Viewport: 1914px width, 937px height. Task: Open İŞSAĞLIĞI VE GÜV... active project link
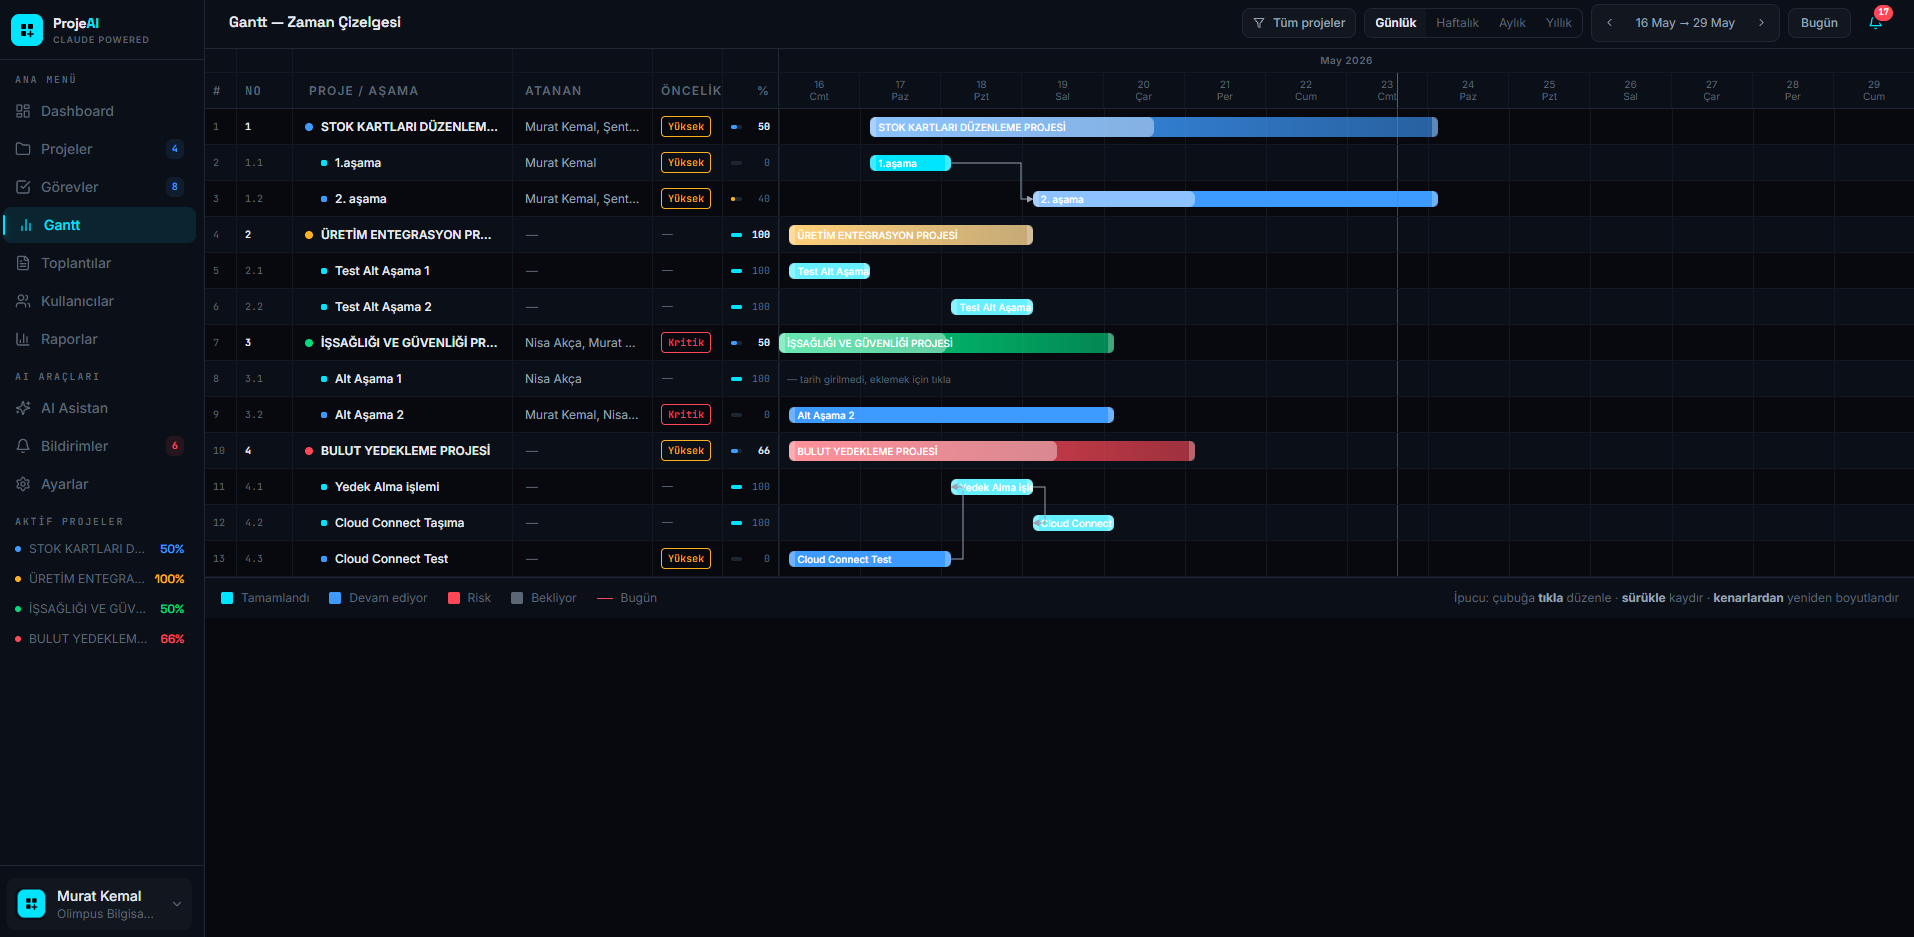click(100, 609)
